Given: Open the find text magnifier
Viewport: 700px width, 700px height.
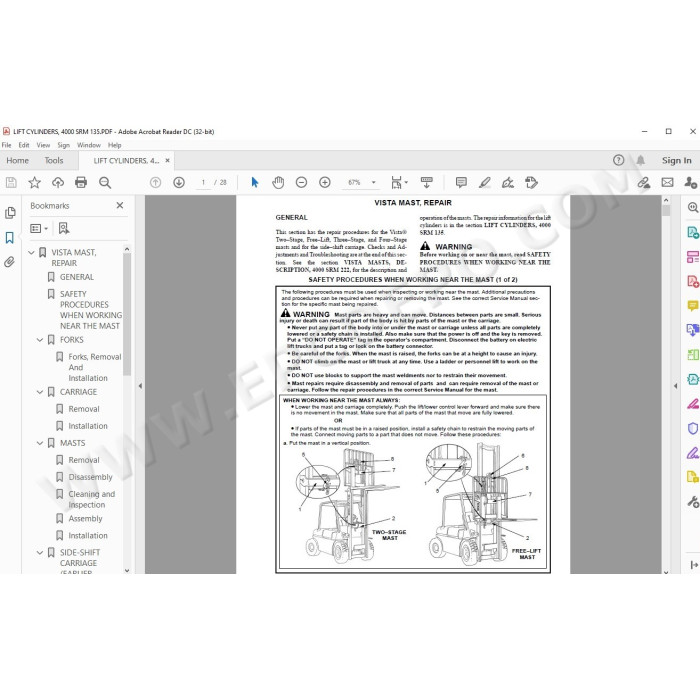Looking at the screenshot, I should pos(105,182).
